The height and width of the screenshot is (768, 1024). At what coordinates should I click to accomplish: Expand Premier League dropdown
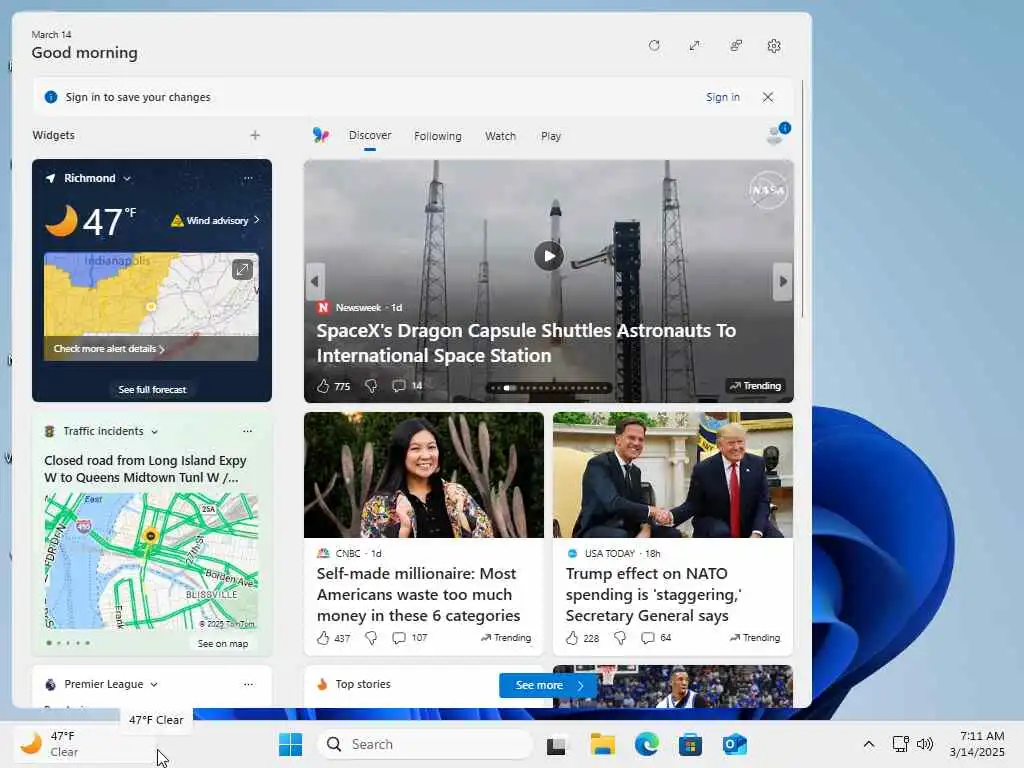click(x=154, y=684)
